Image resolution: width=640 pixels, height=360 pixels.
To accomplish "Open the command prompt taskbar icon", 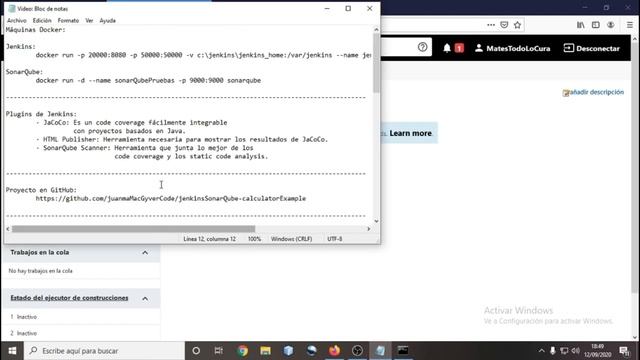I will click(x=403, y=351).
